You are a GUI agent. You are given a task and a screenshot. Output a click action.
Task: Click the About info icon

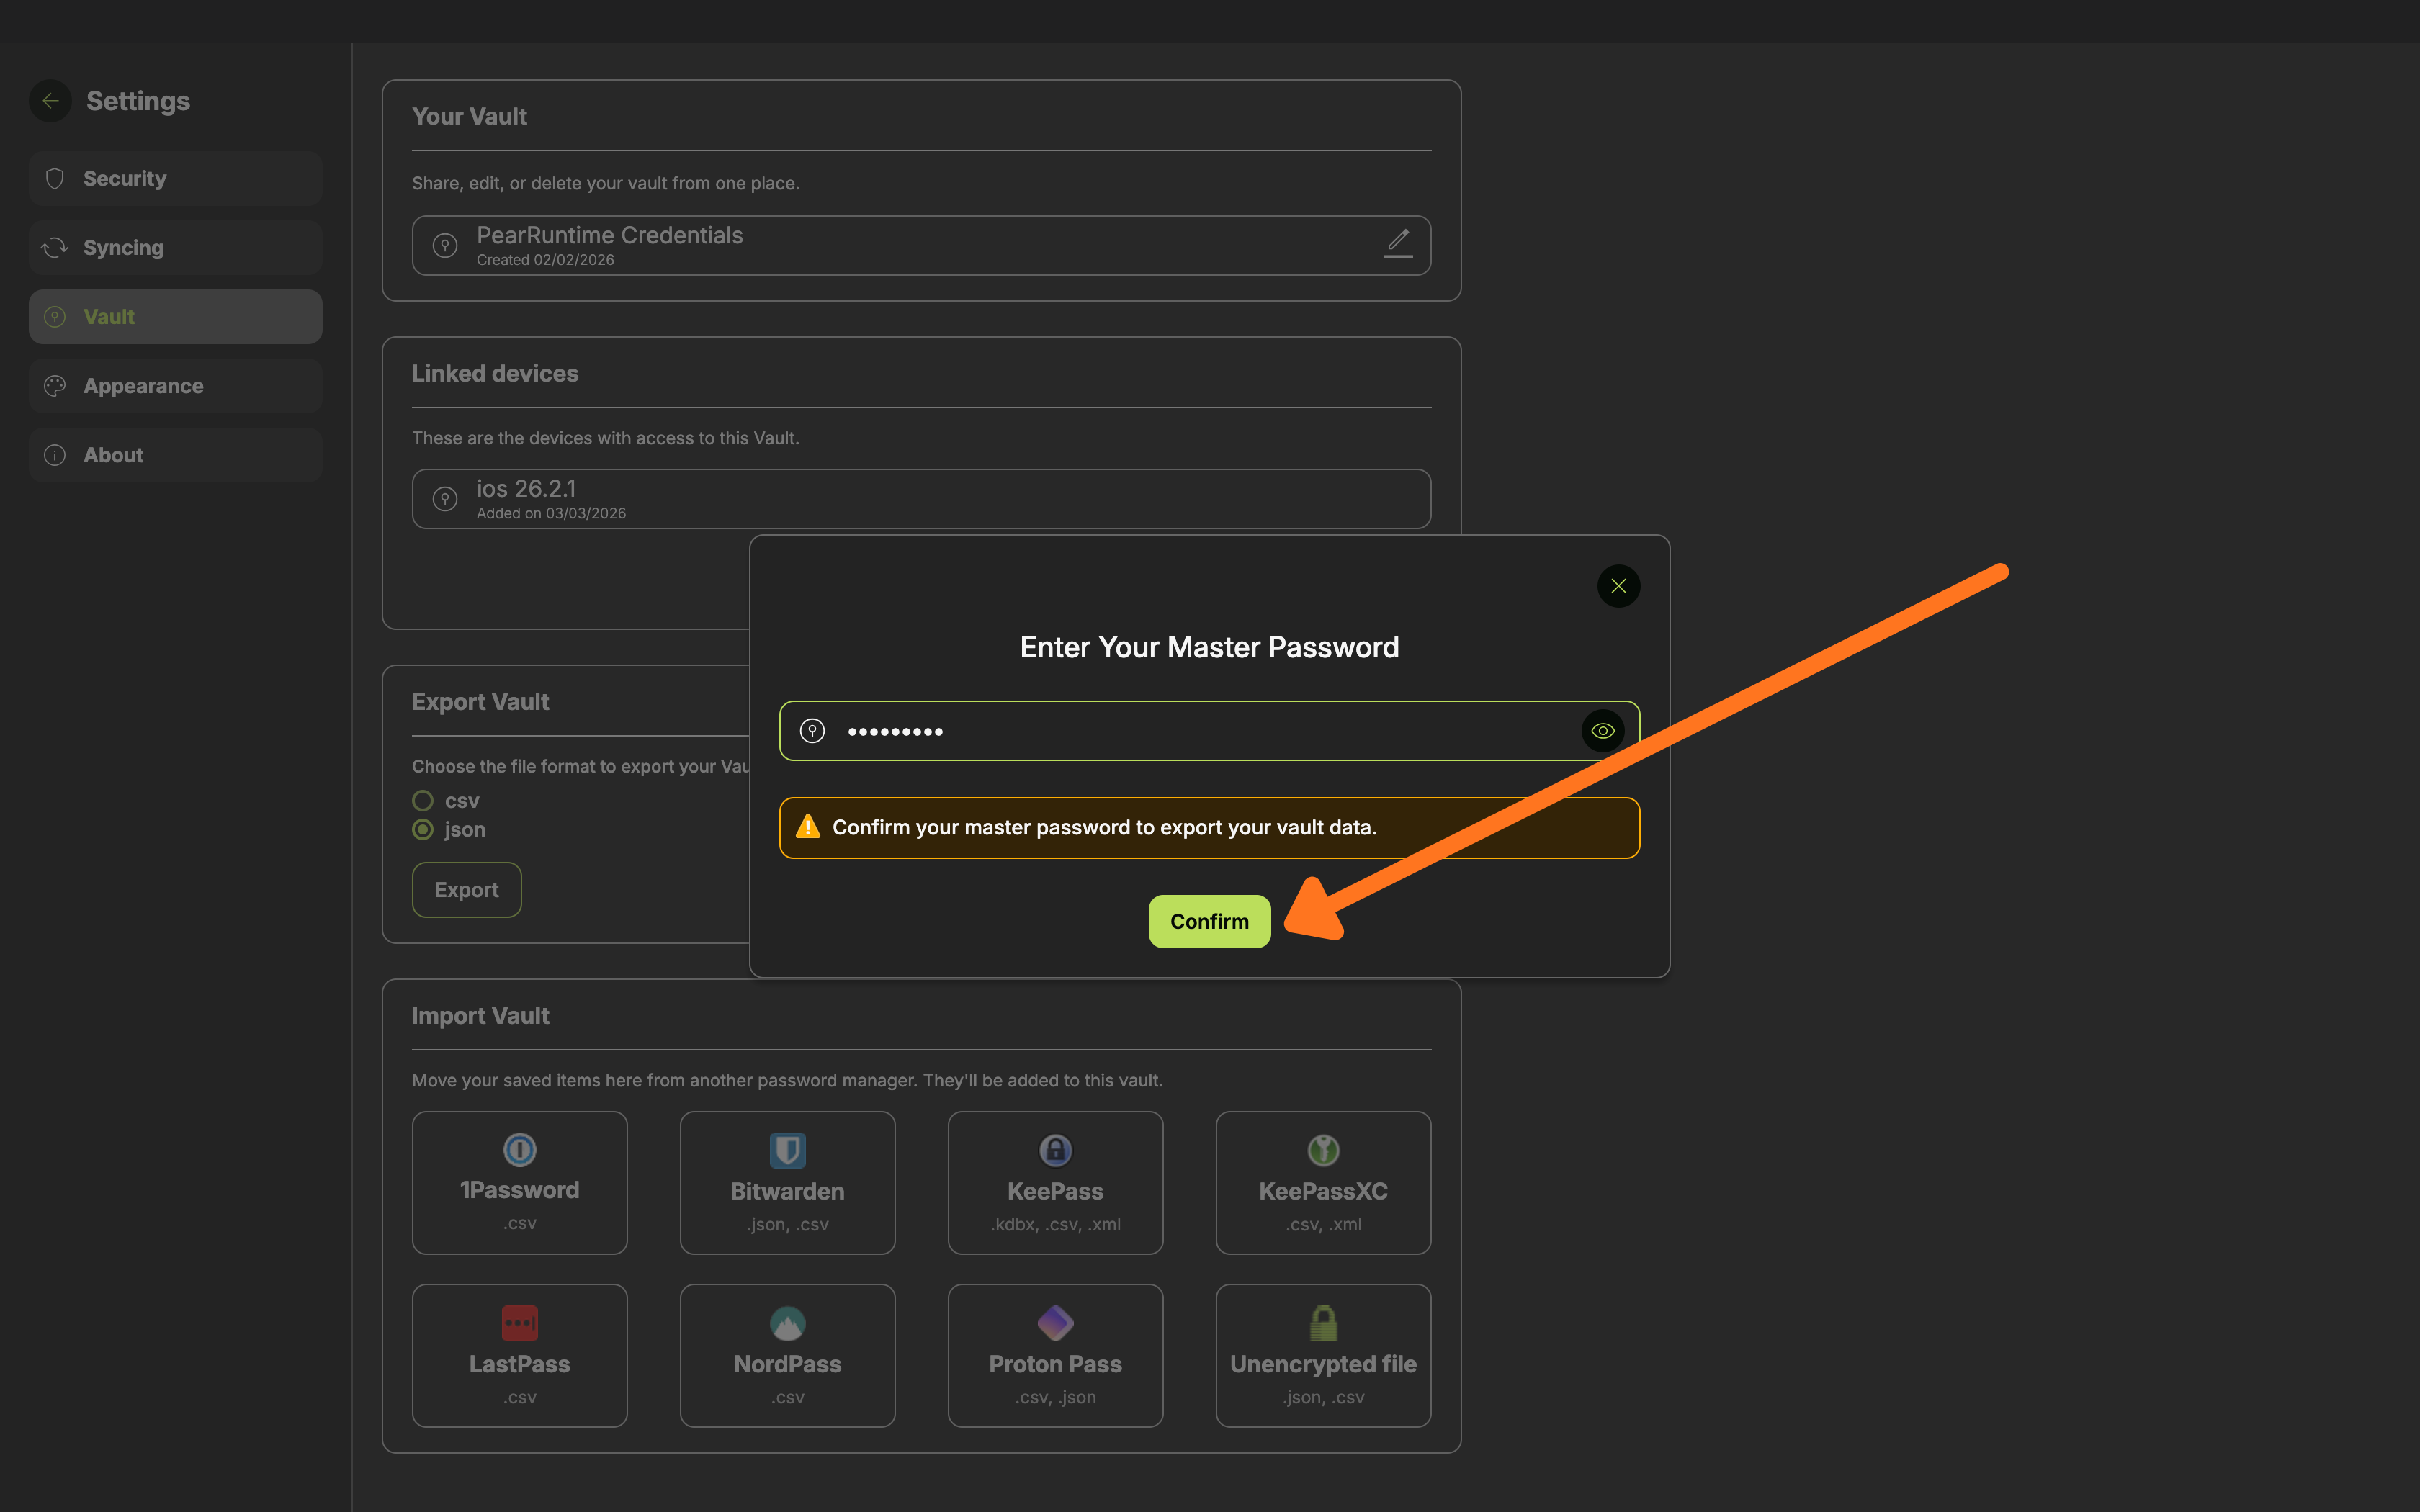coord(55,454)
